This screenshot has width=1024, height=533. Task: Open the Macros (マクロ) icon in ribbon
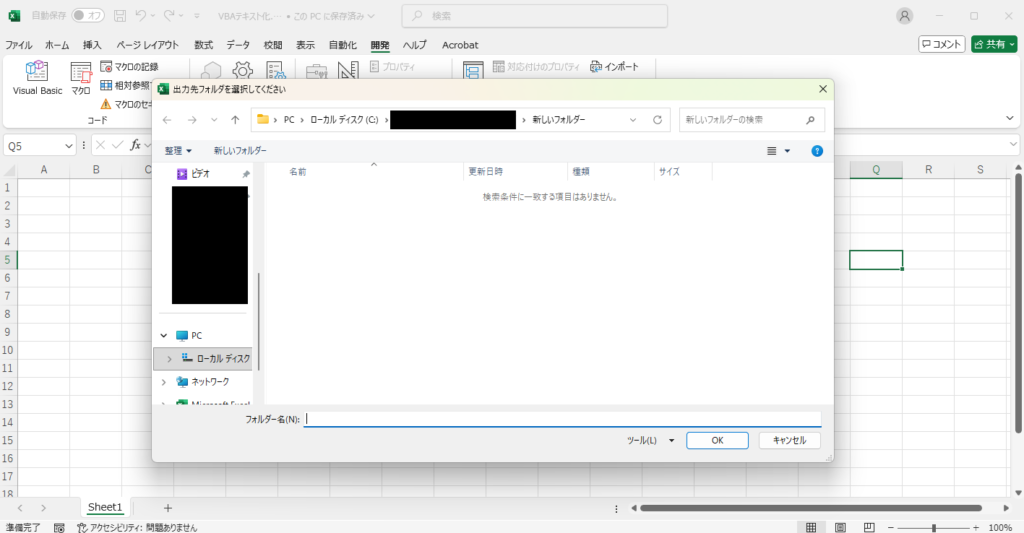(x=81, y=74)
